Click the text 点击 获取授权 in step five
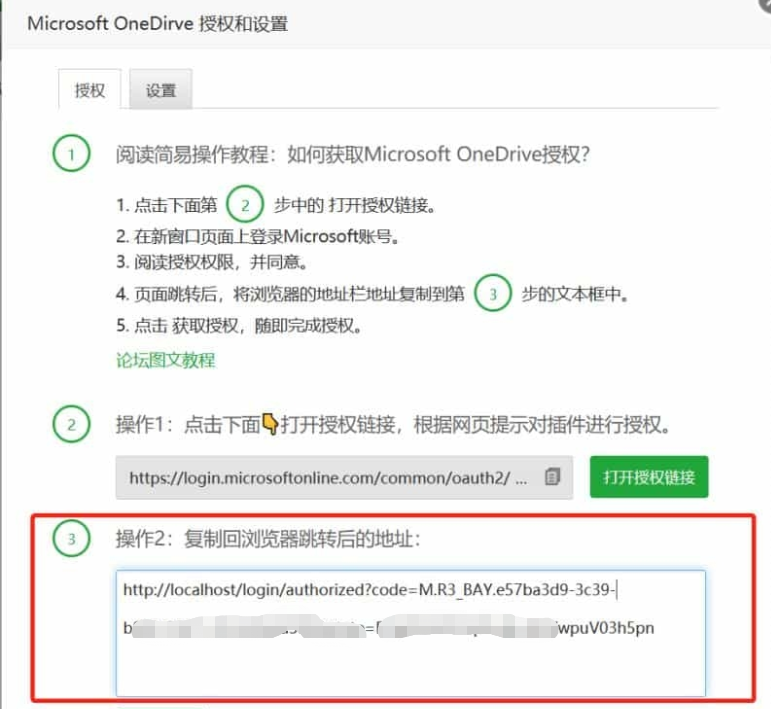This screenshot has height=709, width=771. tap(186, 325)
